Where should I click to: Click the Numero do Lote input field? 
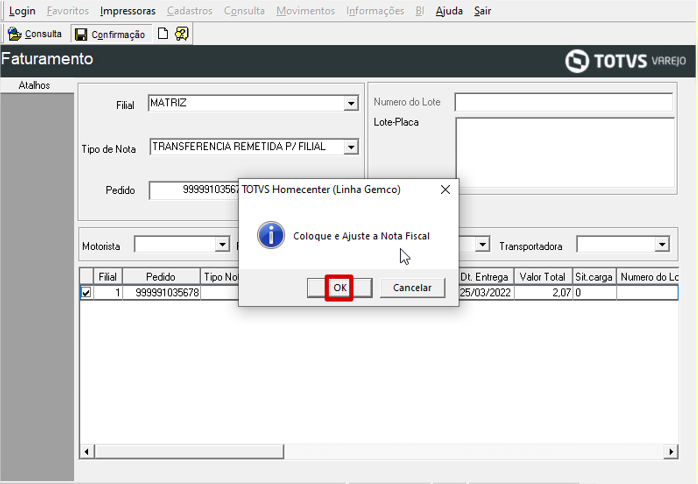pos(564,102)
